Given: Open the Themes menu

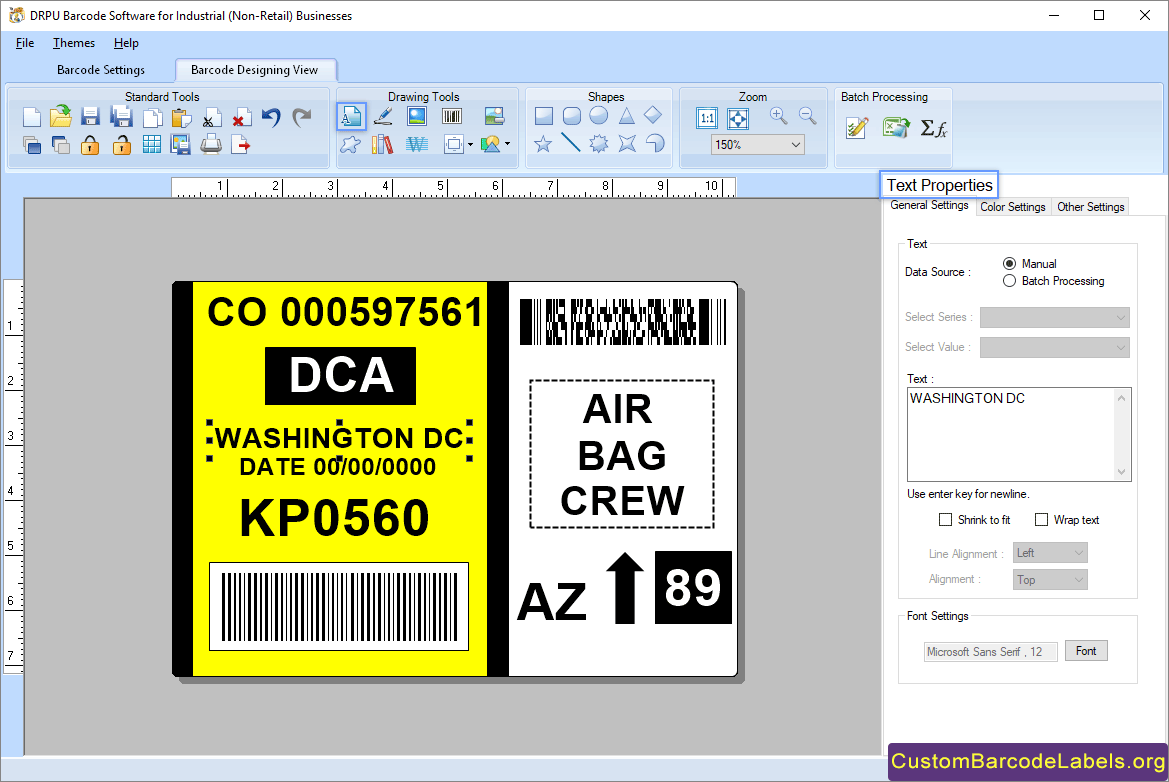Looking at the screenshot, I should click(74, 43).
